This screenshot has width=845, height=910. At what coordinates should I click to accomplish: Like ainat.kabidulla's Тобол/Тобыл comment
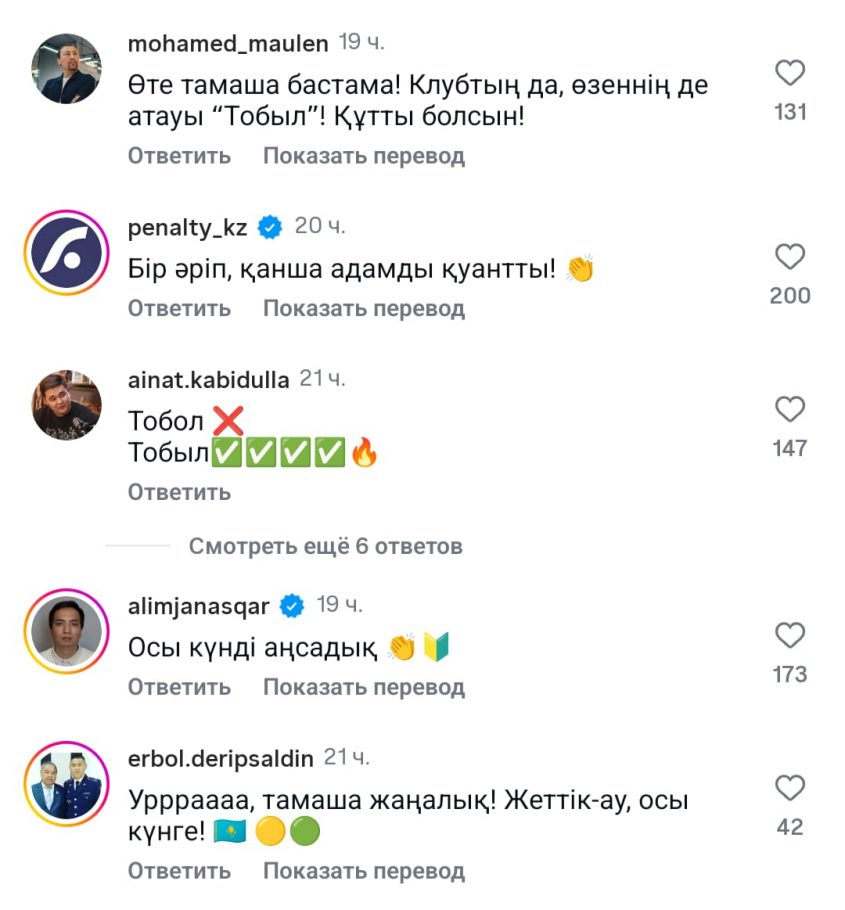coord(790,409)
